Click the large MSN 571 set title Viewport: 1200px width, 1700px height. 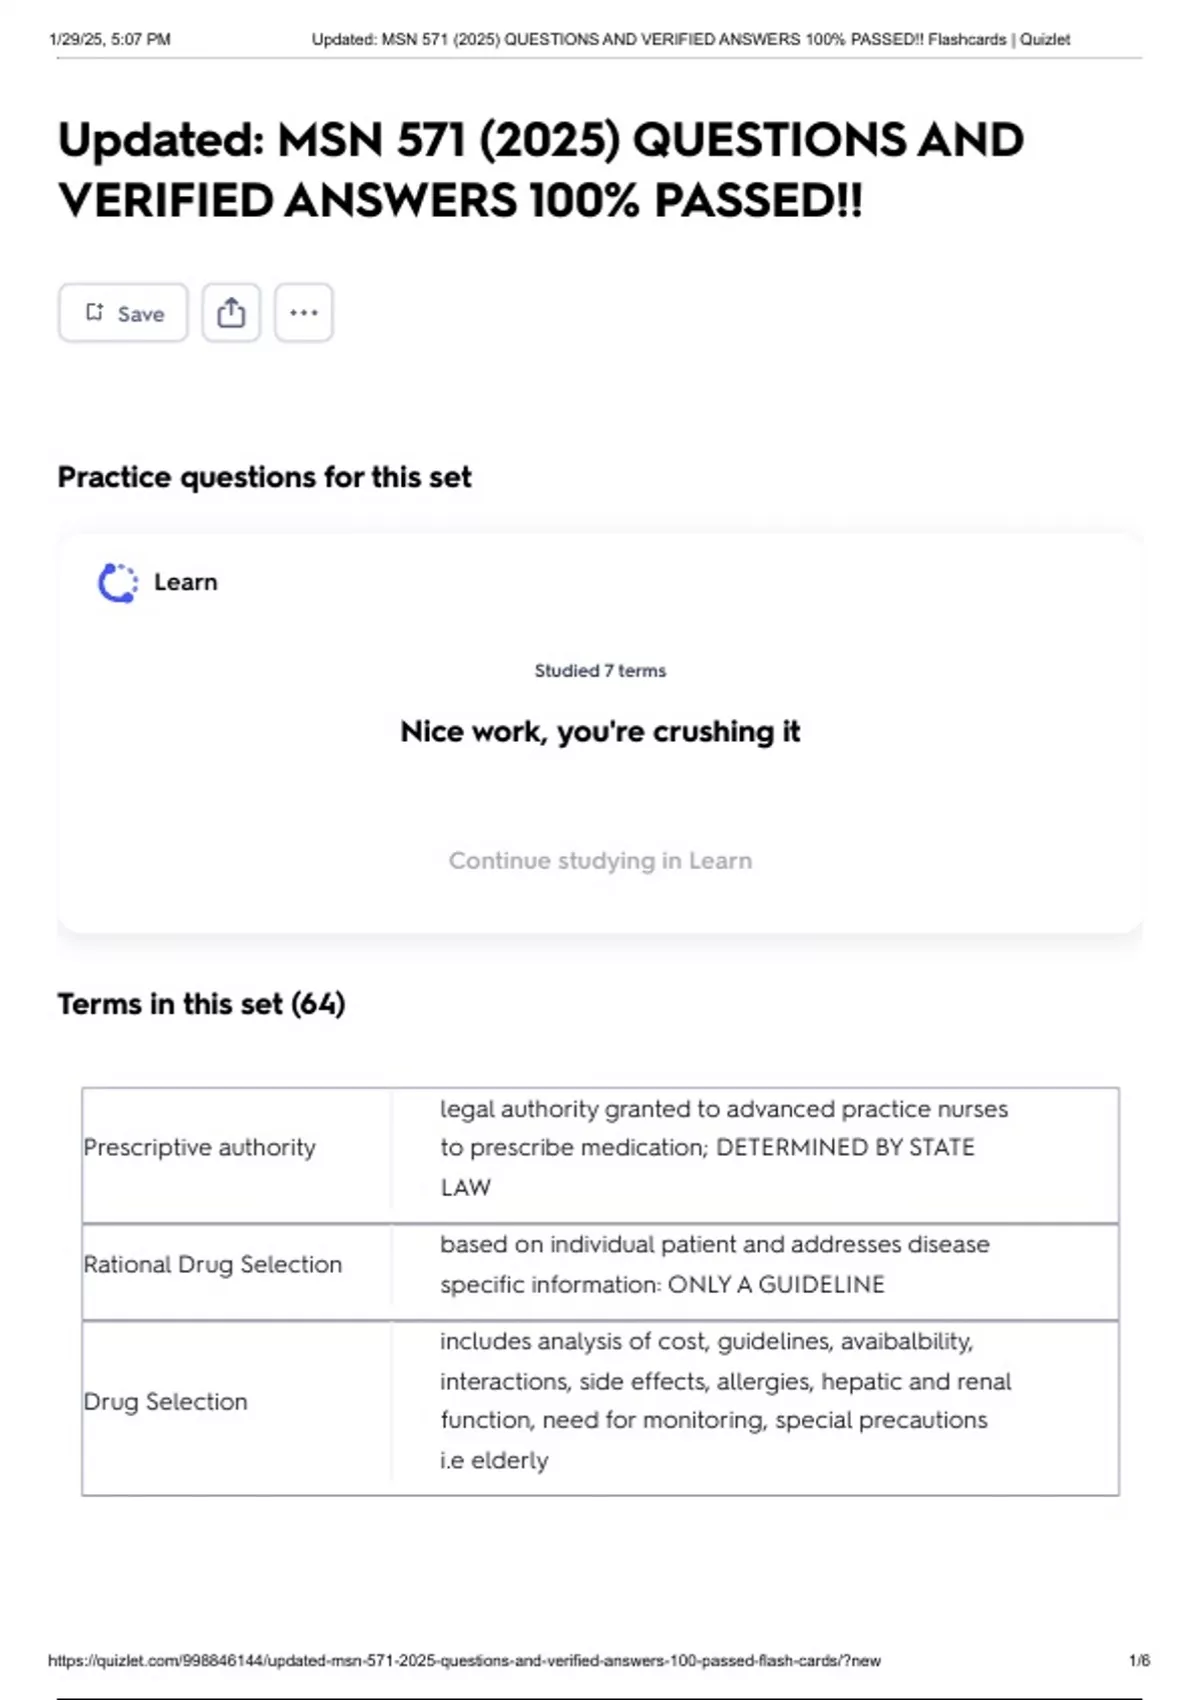pos(540,169)
